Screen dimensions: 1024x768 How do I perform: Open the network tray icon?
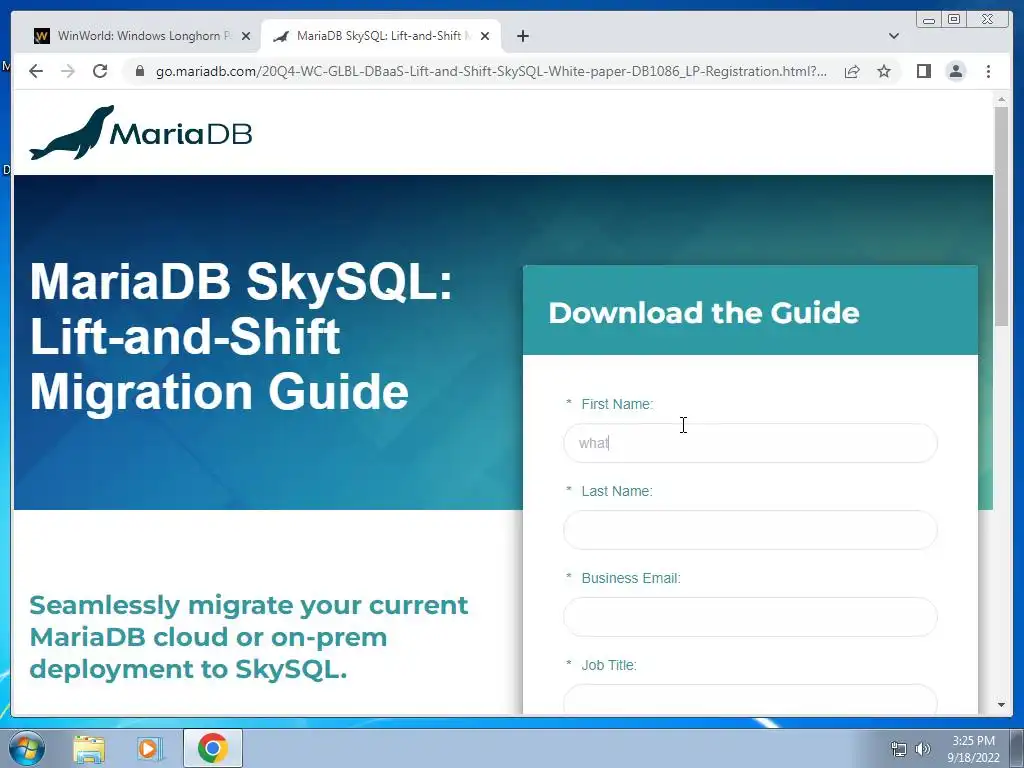click(x=899, y=749)
